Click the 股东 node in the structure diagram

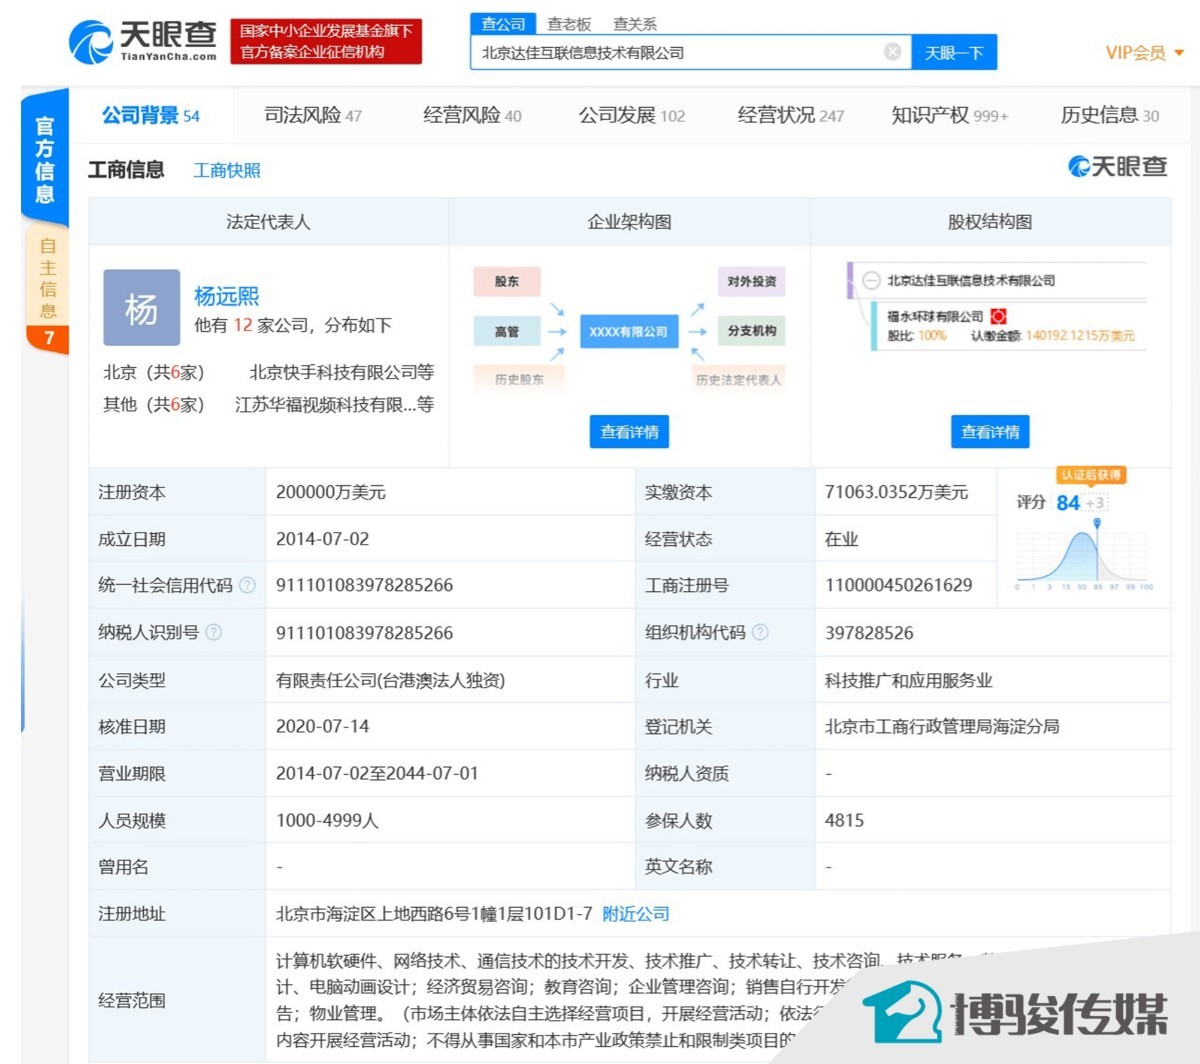[x=507, y=282]
